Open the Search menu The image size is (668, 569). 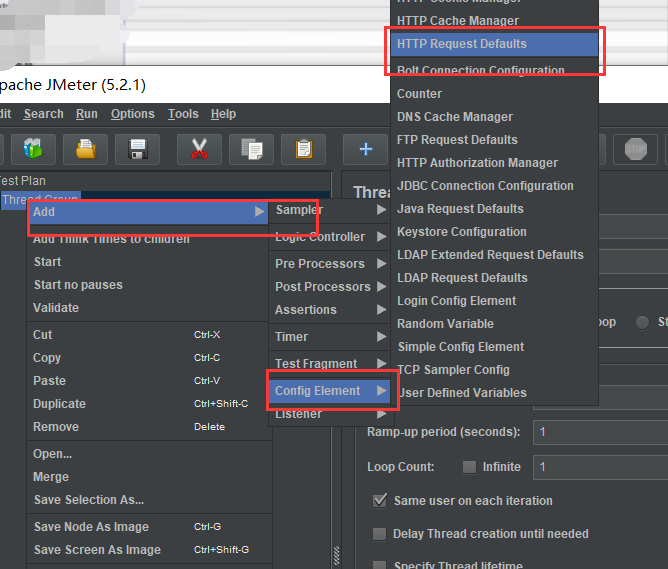pyautogui.click(x=43, y=114)
